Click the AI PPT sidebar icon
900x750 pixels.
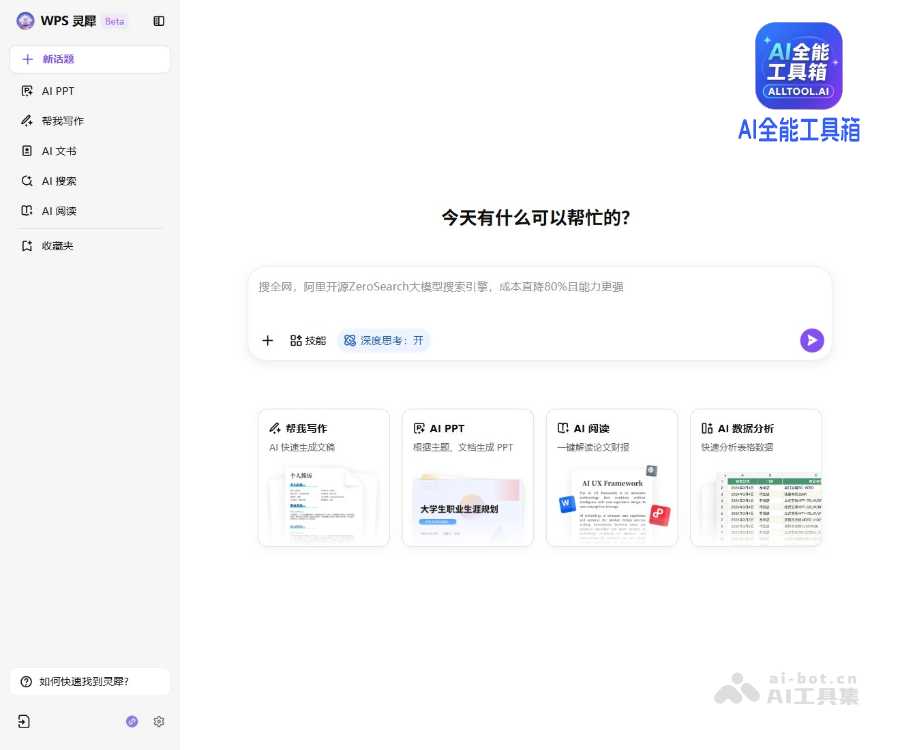pyautogui.click(x=27, y=91)
